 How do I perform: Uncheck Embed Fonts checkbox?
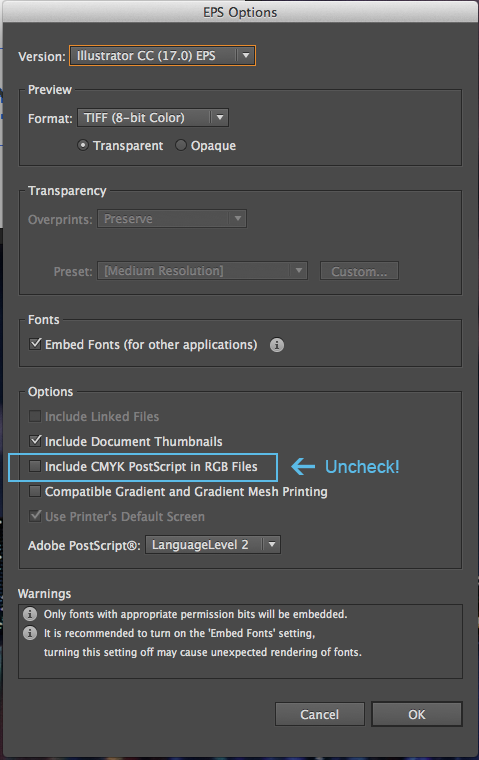[x=35, y=344]
